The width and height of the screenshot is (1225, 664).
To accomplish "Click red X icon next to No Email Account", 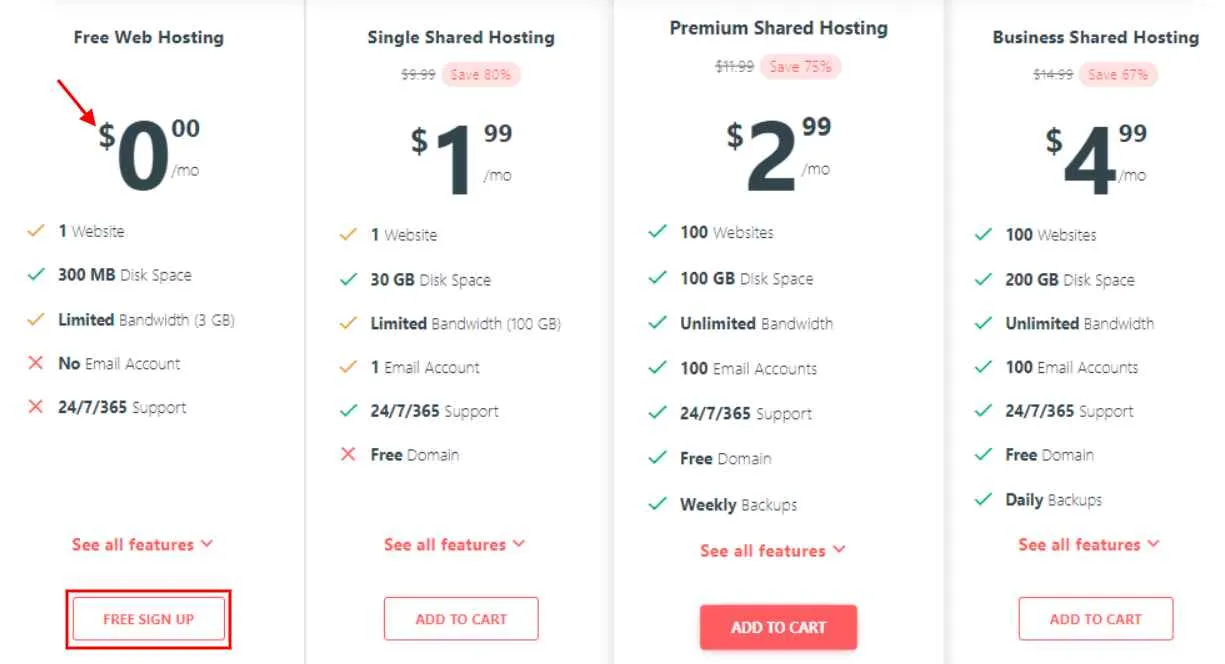I will click(x=36, y=363).
